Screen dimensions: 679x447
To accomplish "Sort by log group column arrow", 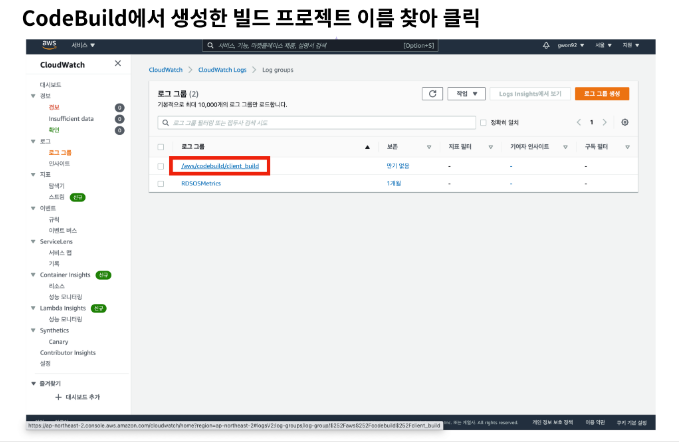I will pos(367,147).
